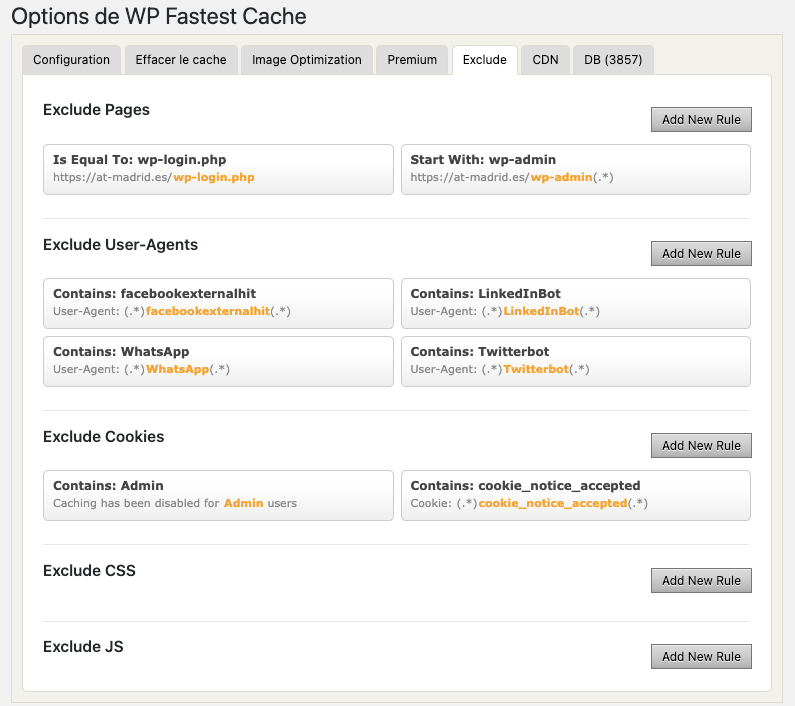Add new rule for Exclude JS
The width and height of the screenshot is (795, 706).
701,657
